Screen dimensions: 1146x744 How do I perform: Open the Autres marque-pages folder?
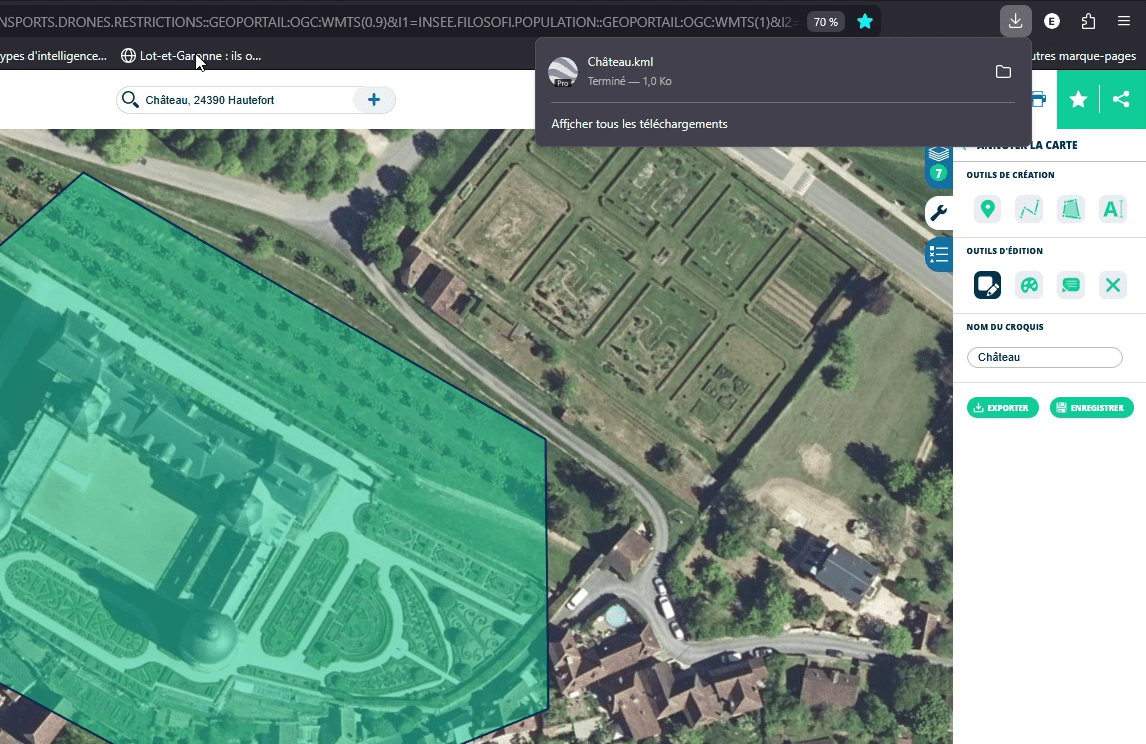[1084, 56]
